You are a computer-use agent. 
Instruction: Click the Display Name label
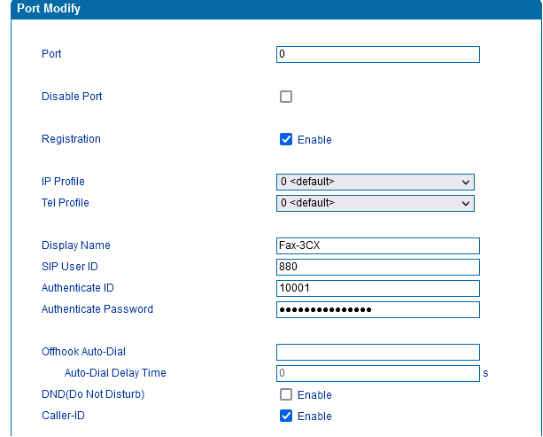pyautogui.click(x=76, y=245)
